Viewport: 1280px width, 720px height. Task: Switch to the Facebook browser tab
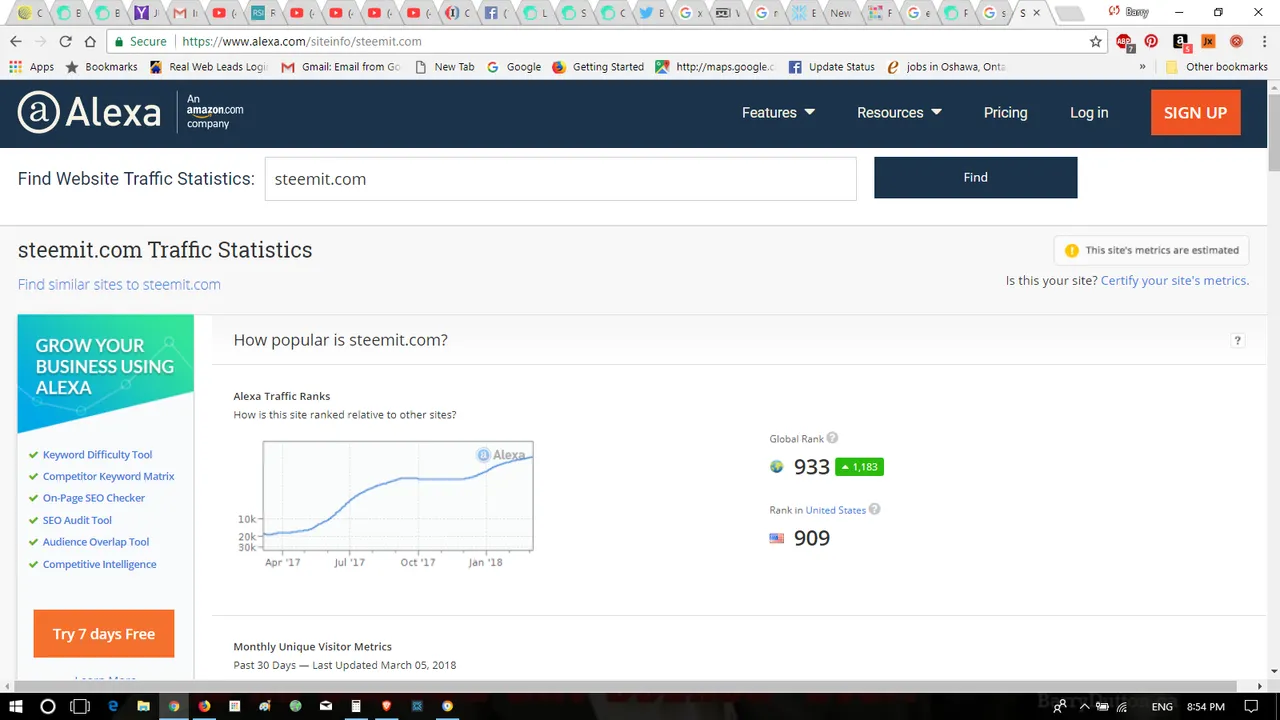(495, 13)
